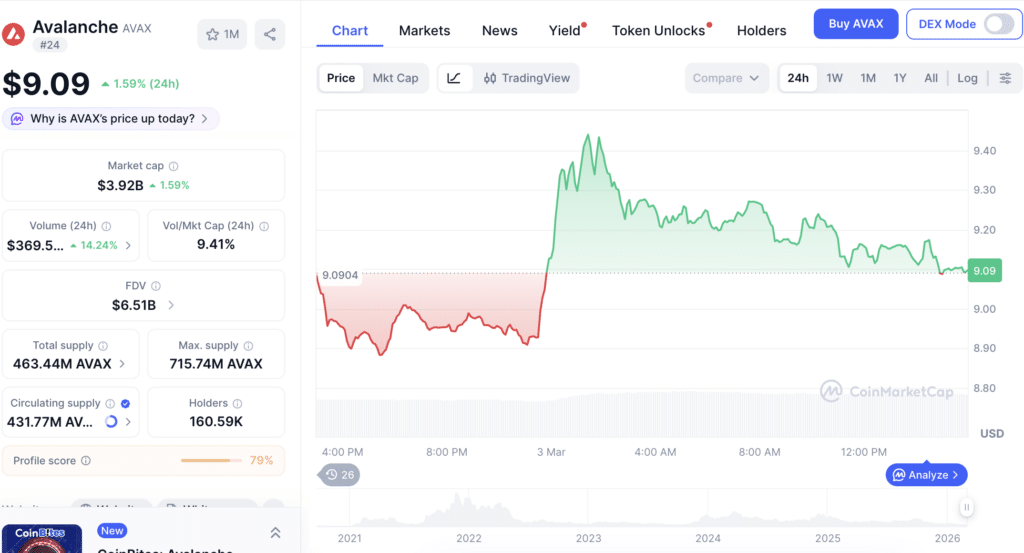
Task: Click the Avalanche red logo icon
Action: 13,34
